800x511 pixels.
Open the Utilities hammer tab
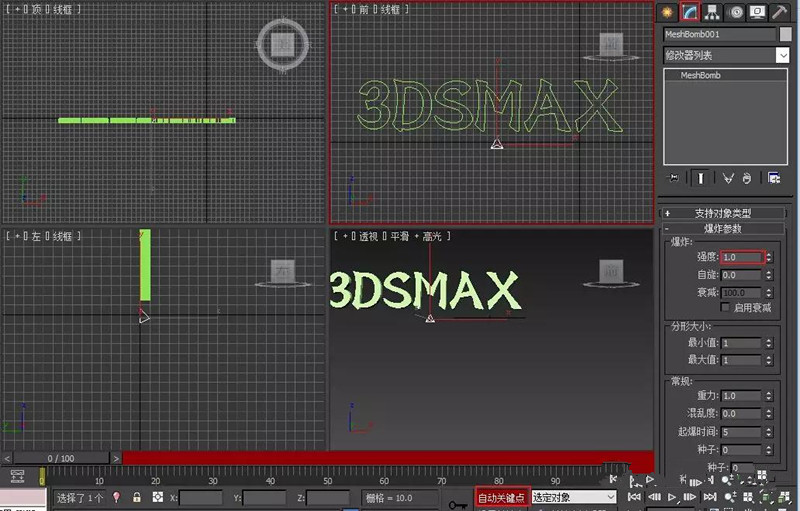pos(780,11)
